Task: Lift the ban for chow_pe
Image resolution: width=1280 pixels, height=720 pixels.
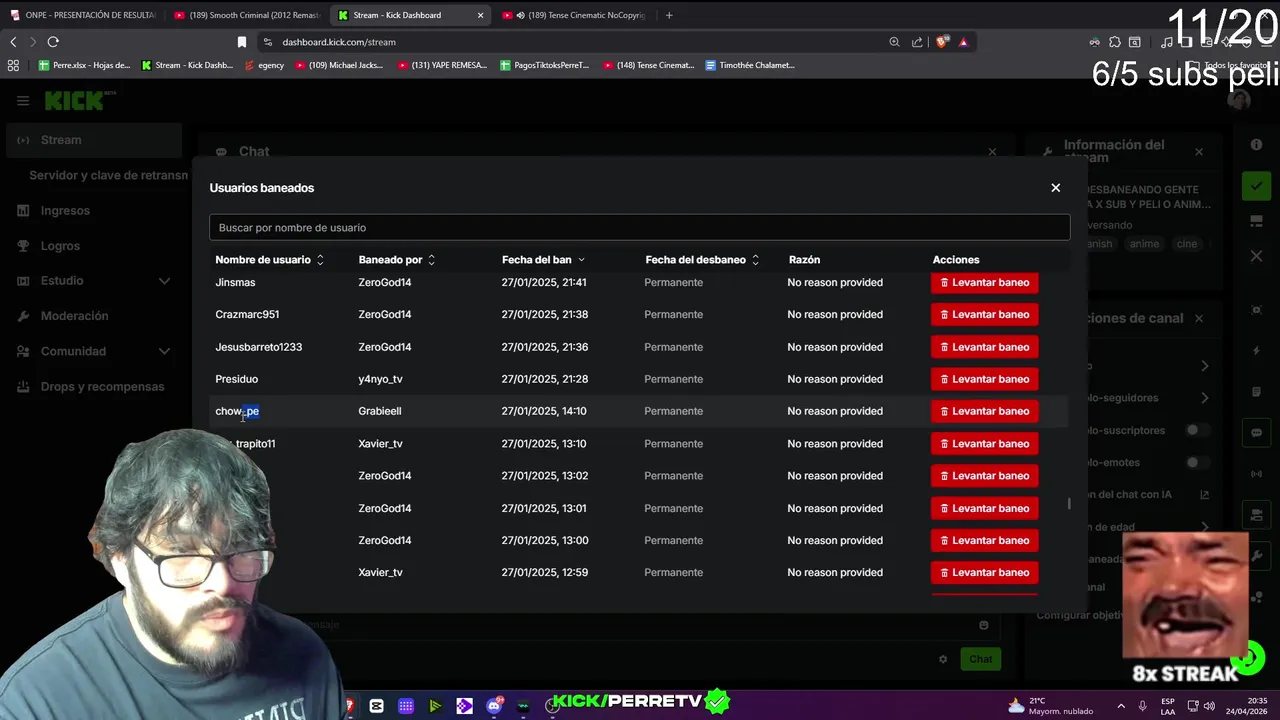Action: pyautogui.click(x=984, y=411)
